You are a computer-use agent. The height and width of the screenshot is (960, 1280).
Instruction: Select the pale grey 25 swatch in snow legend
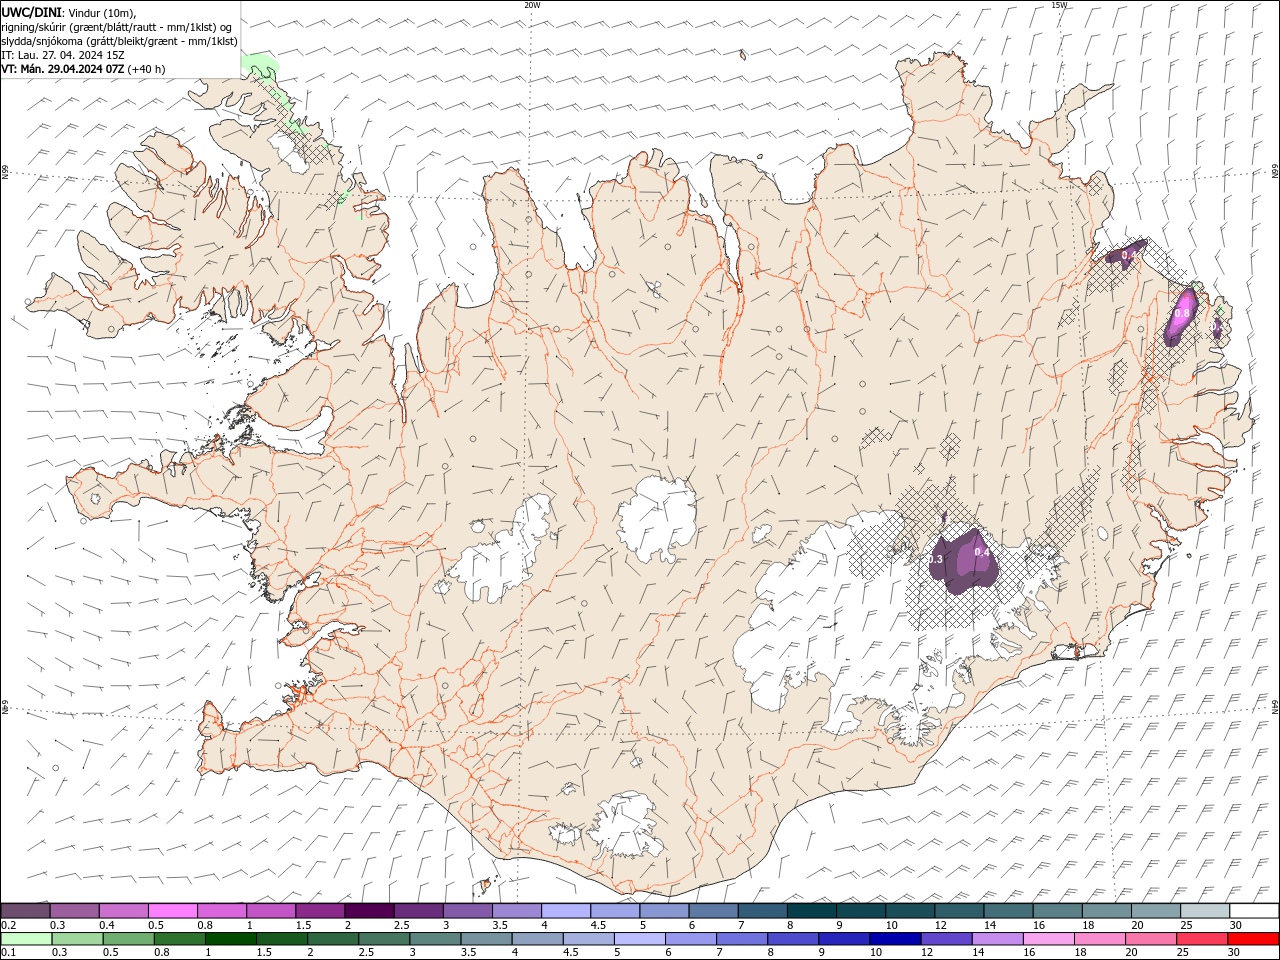1205,911
